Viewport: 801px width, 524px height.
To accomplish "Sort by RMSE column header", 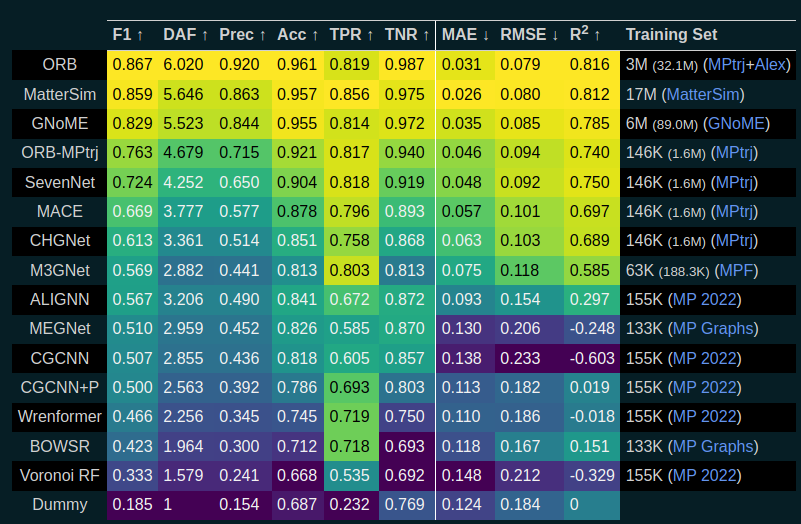I will point(529,35).
